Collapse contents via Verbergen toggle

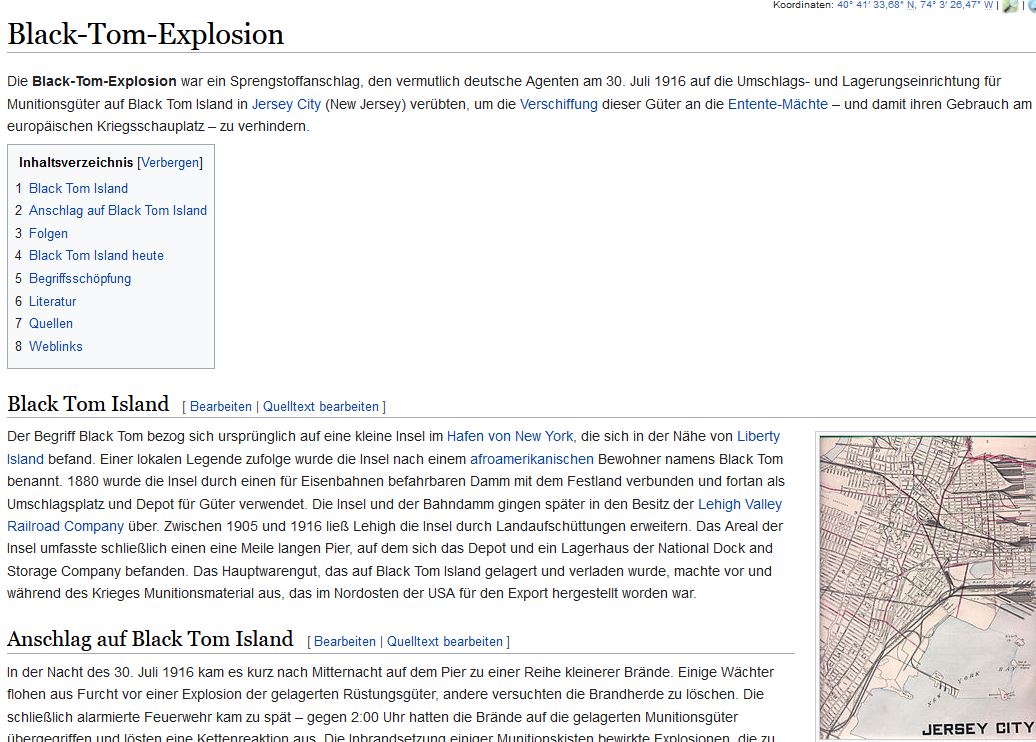169,162
